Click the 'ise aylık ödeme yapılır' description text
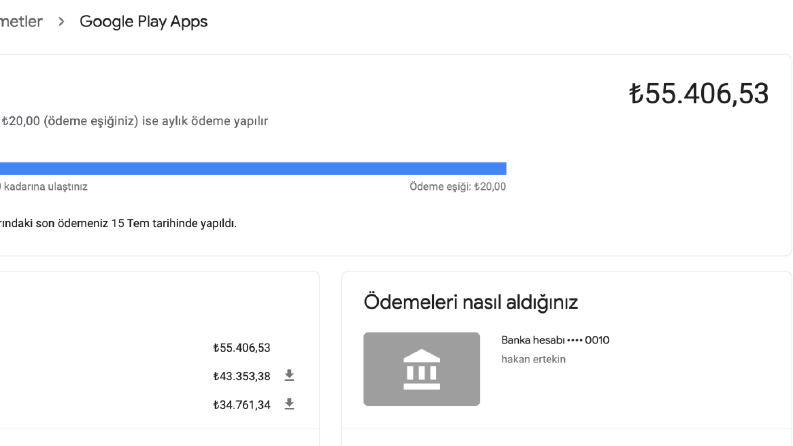793x446 pixels. point(205,121)
